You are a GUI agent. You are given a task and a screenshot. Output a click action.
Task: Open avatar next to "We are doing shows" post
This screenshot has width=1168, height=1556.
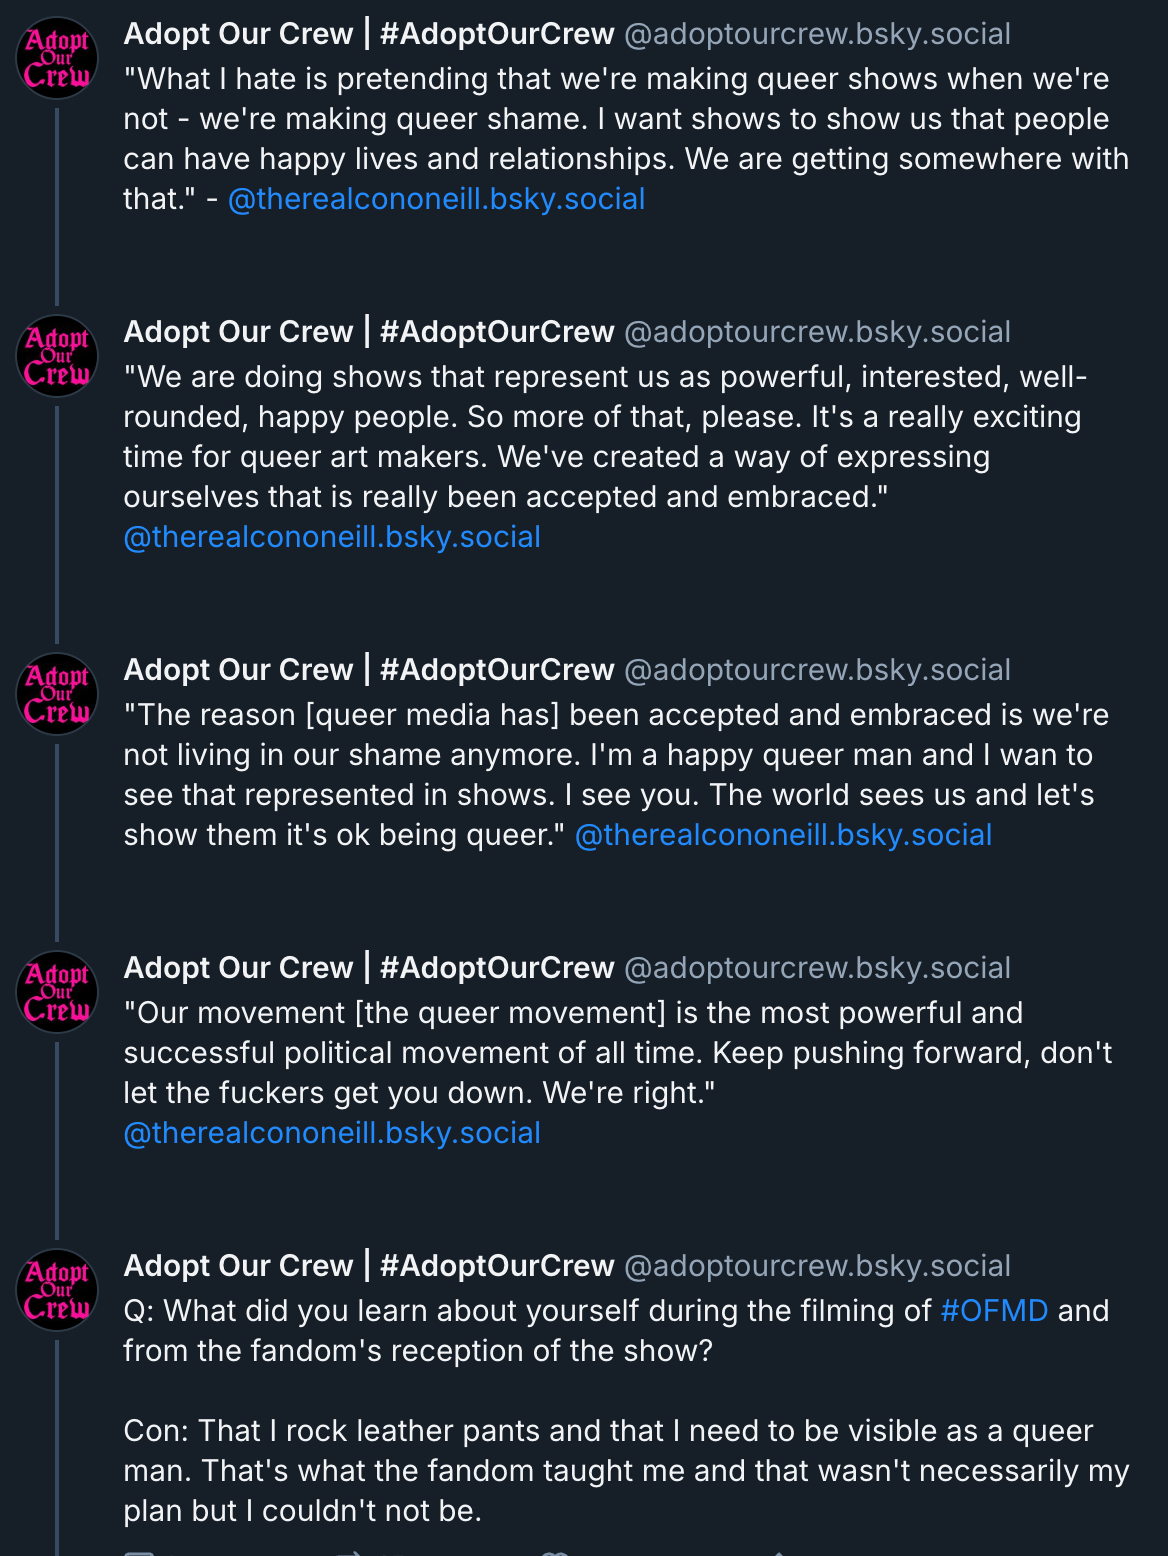pyautogui.click(x=57, y=357)
